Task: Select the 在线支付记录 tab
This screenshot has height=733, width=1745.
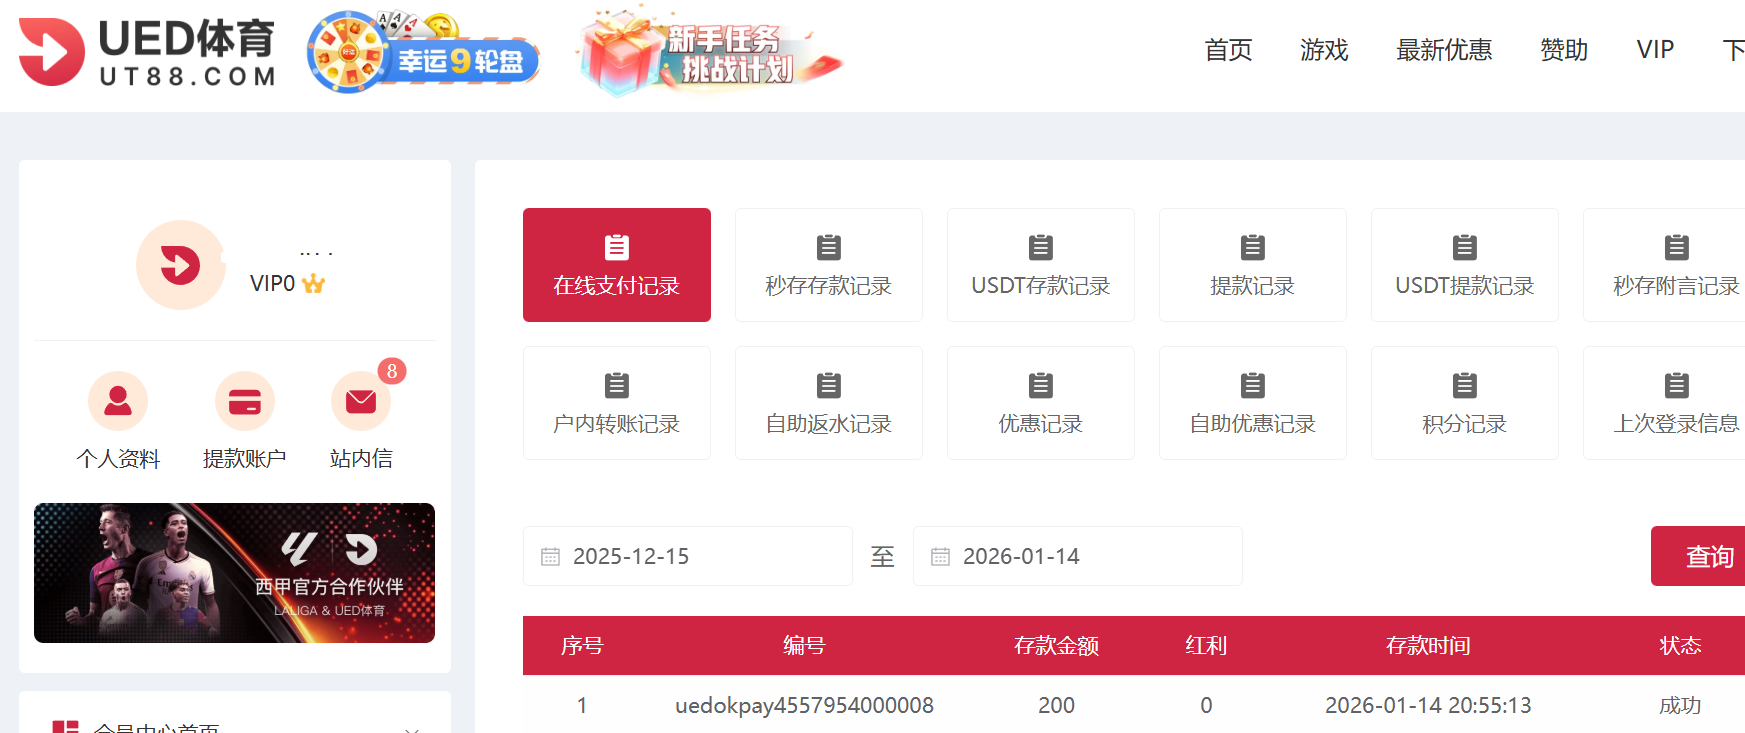Action: pos(617,265)
